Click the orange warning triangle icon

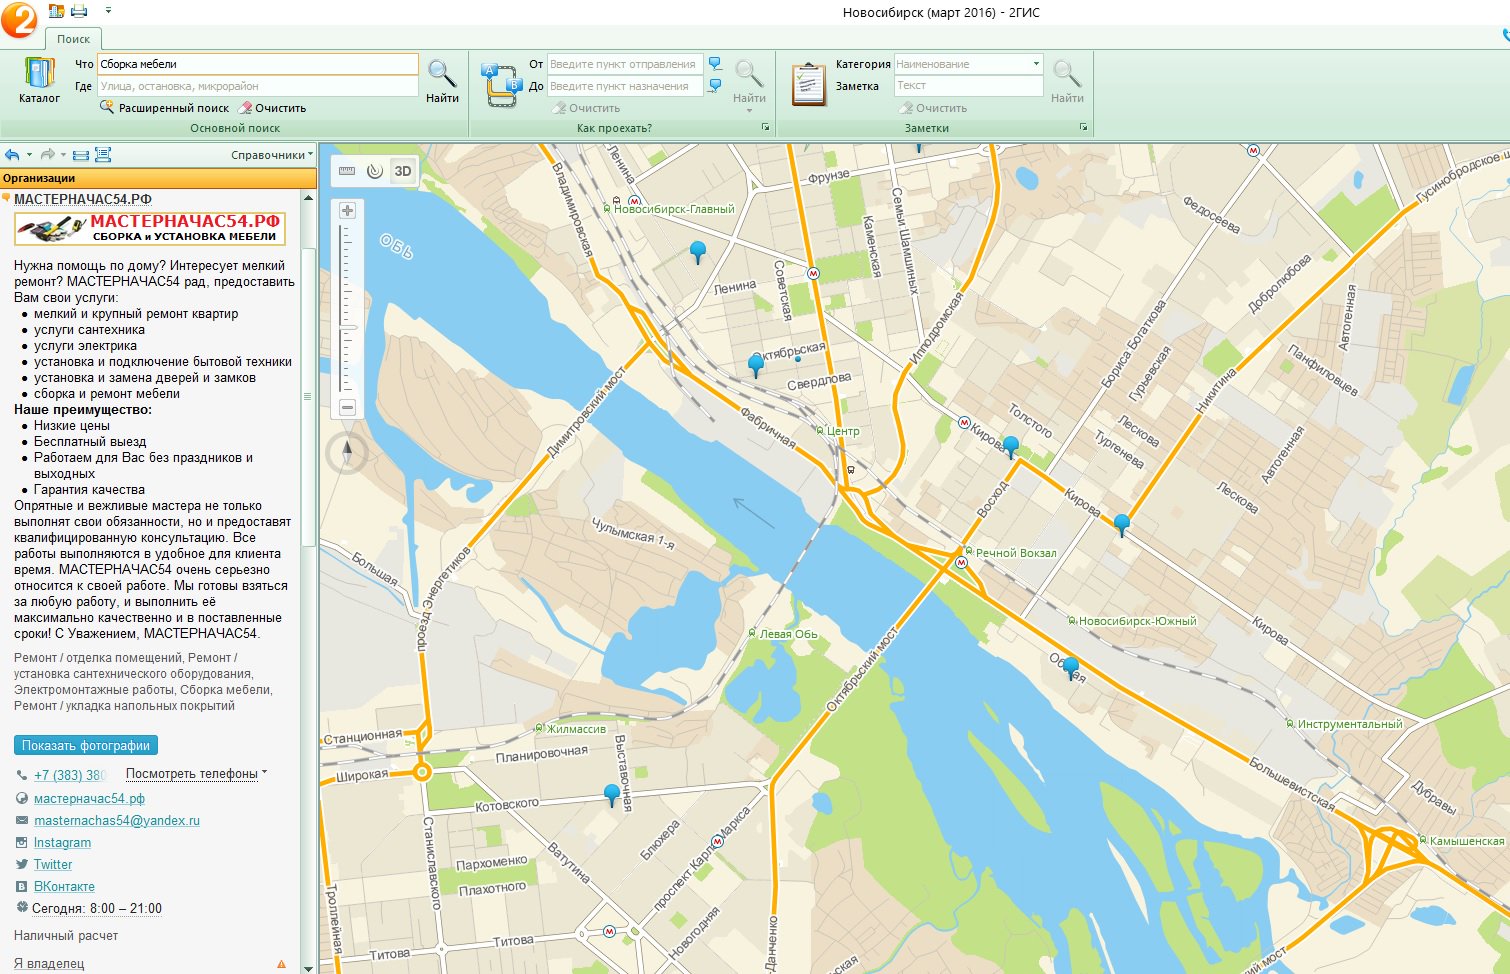tap(281, 964)
